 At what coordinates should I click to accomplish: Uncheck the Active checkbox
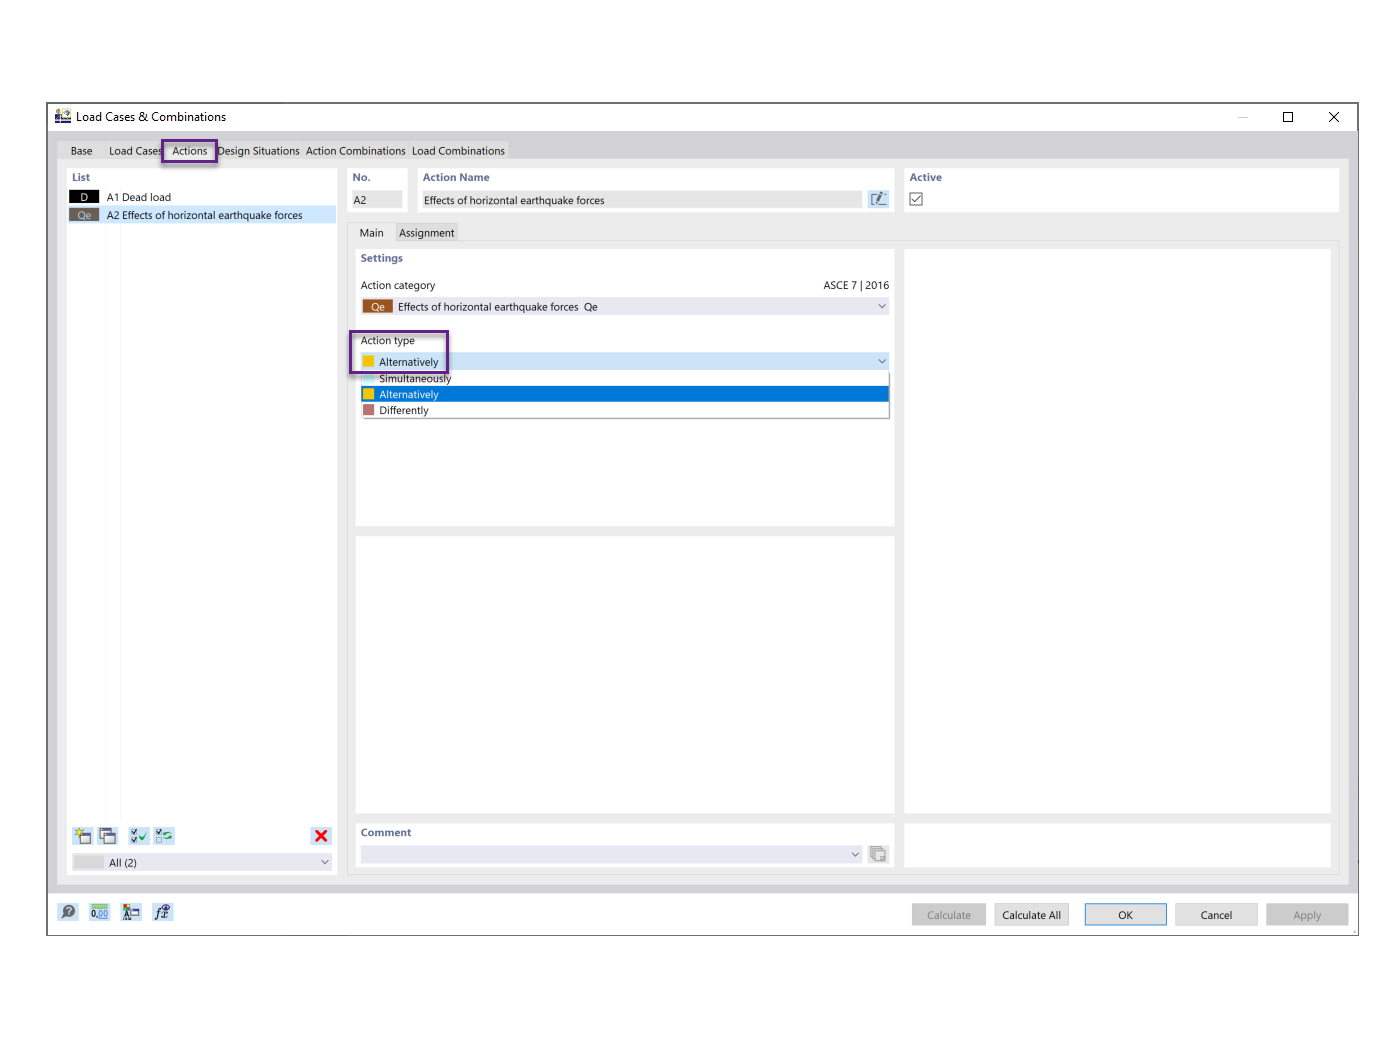[x=916, y=199]
